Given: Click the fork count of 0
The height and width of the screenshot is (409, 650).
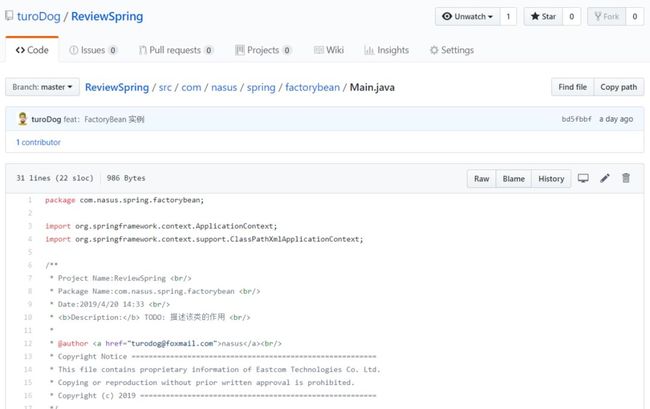Looking at the screenshot, I should tap(635, 17).
